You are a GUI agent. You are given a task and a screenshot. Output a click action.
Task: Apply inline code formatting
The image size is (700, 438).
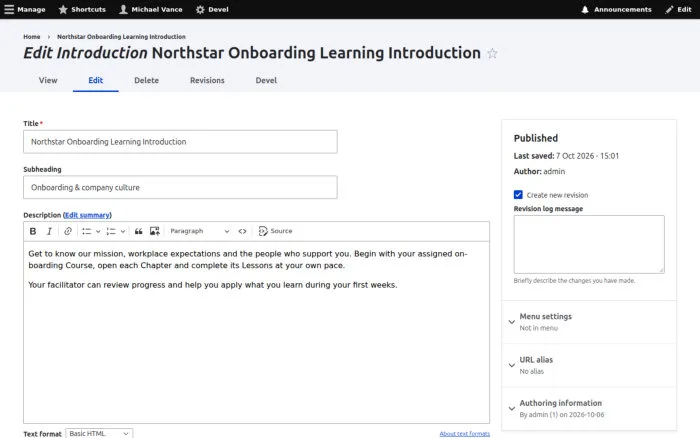click(242, 231)
